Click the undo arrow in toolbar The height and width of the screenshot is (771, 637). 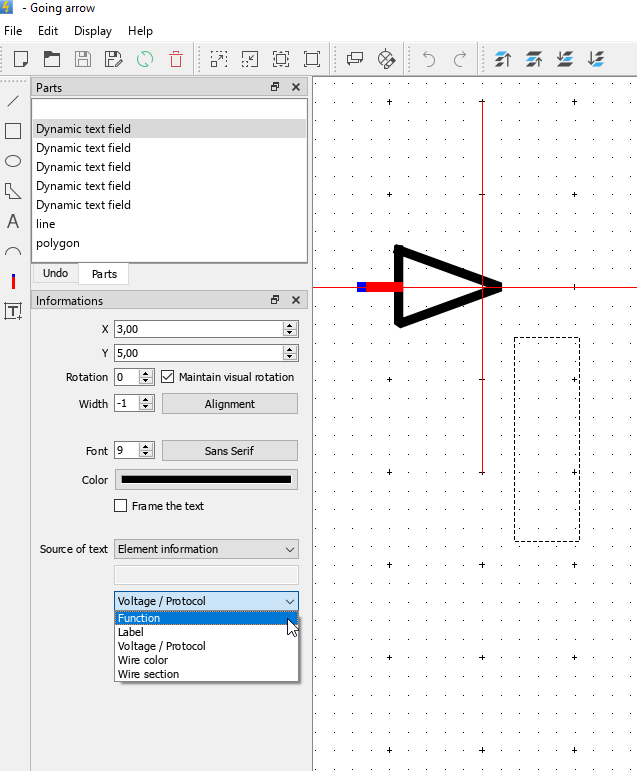[429, 59]
